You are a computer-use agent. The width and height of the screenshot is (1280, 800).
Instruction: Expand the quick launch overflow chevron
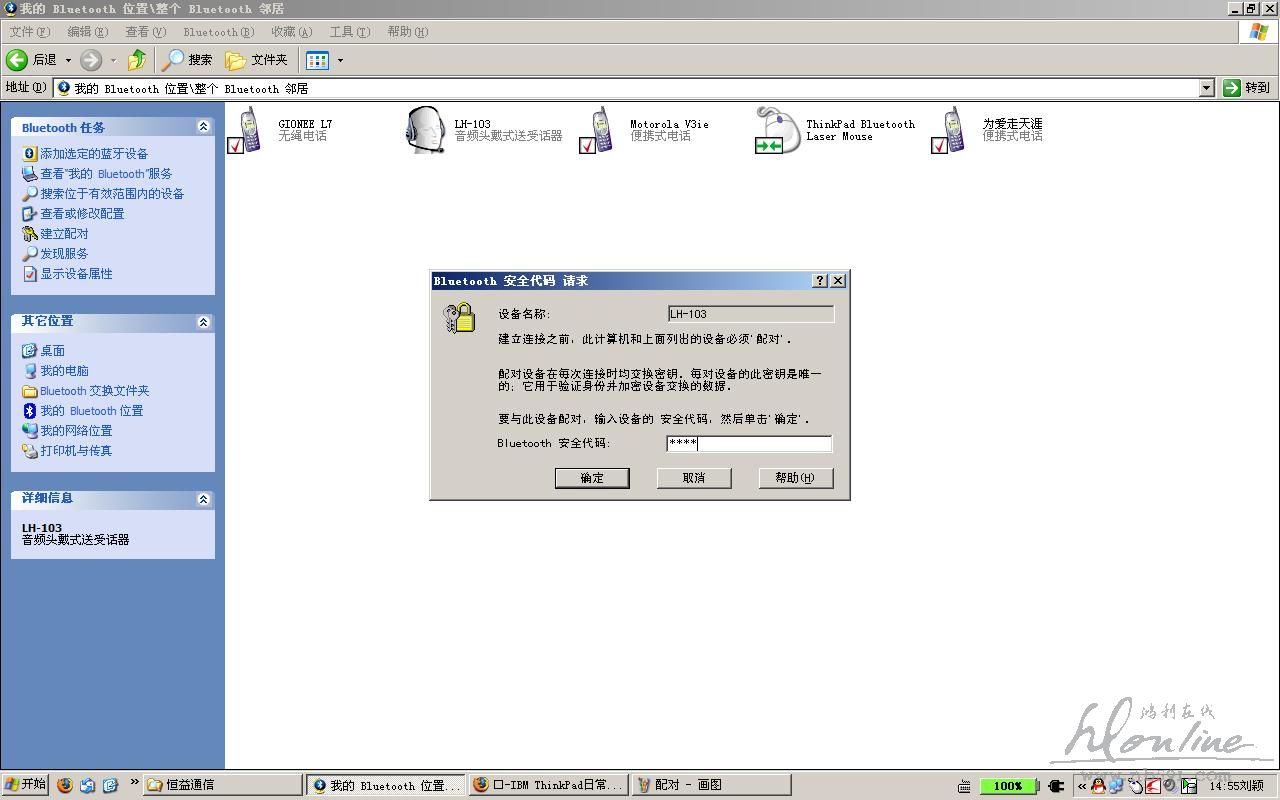[135, 783]
